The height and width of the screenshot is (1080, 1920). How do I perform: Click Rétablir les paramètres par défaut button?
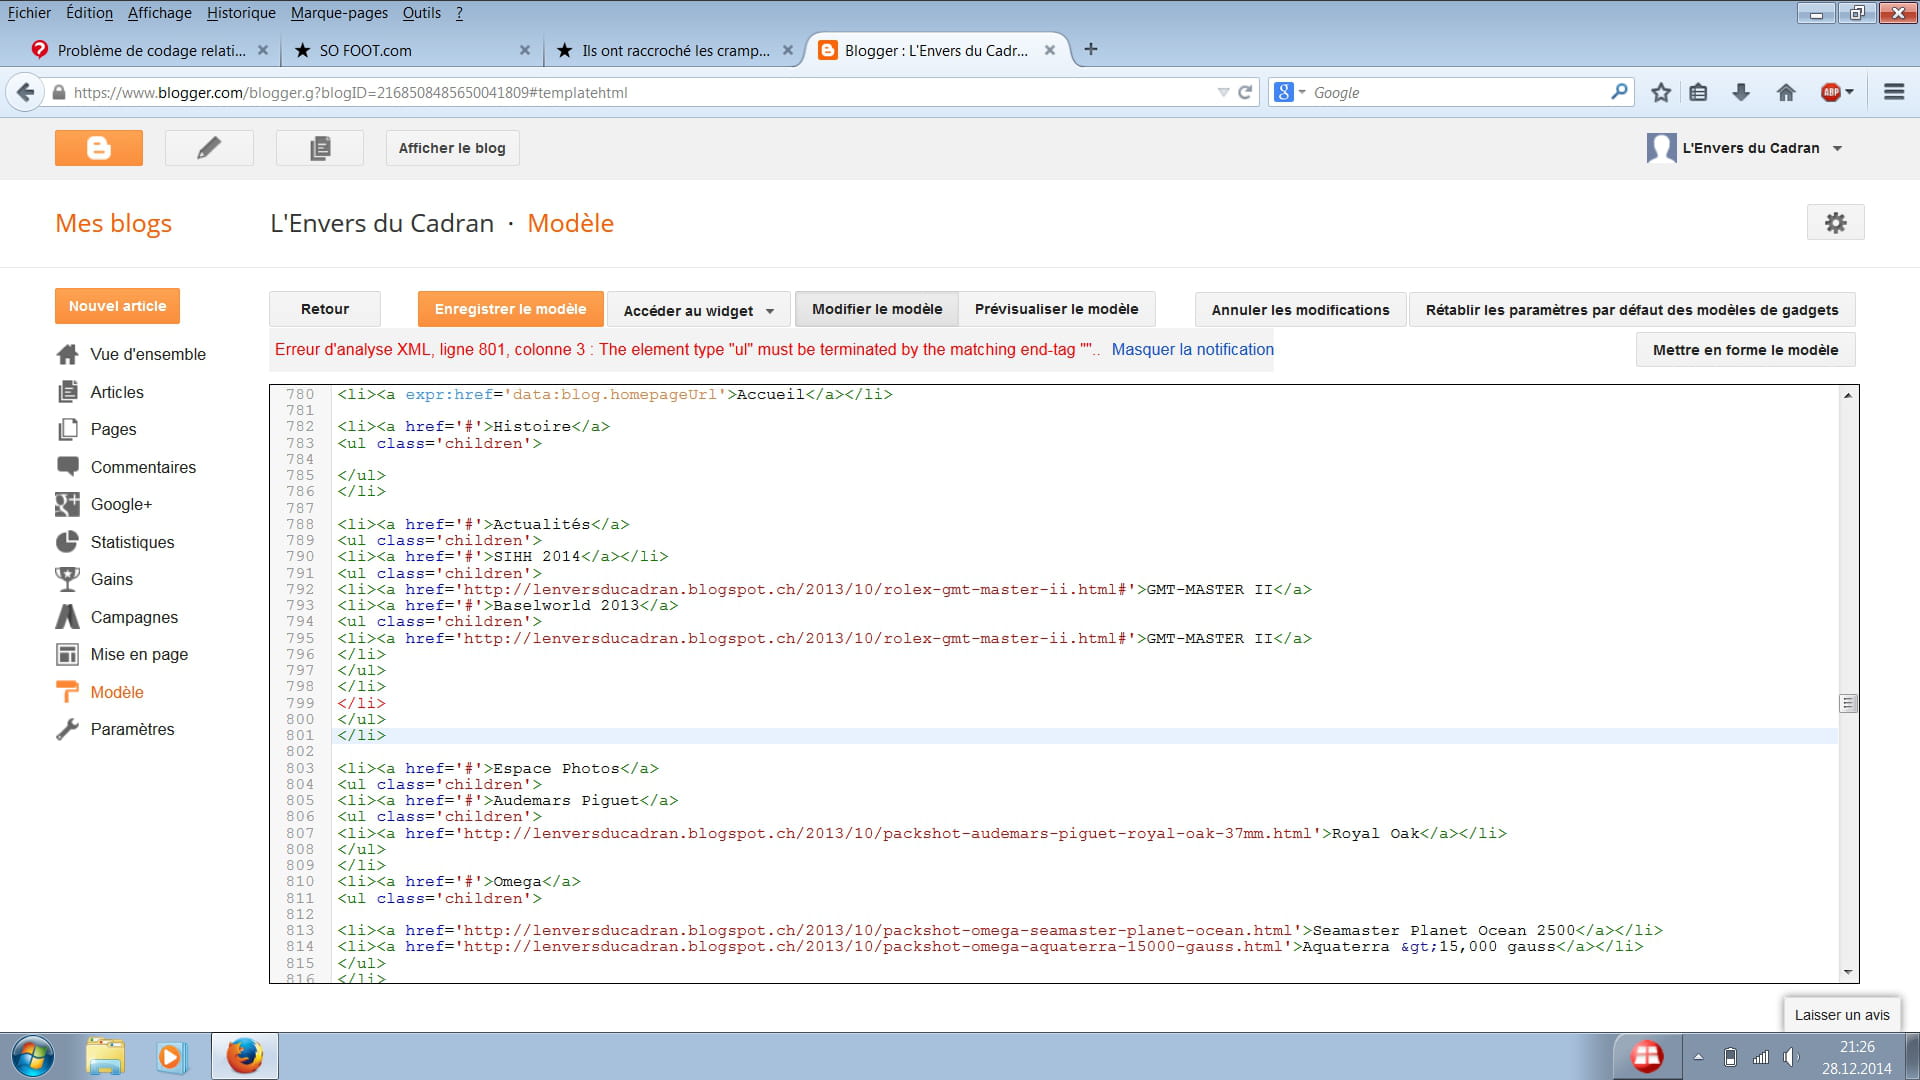(1631, 310)
